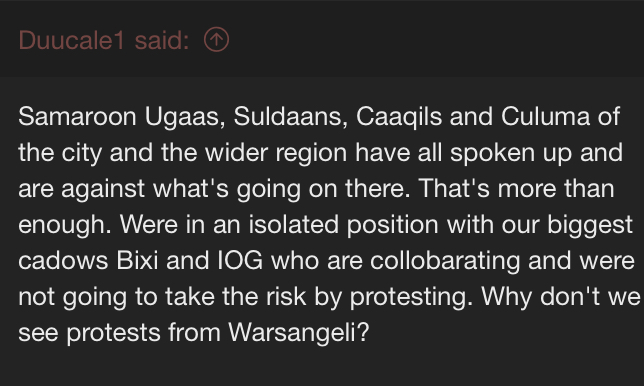Click the word 'Caaqils' in first line
The image size is (644, 386).
click(399, 116)
